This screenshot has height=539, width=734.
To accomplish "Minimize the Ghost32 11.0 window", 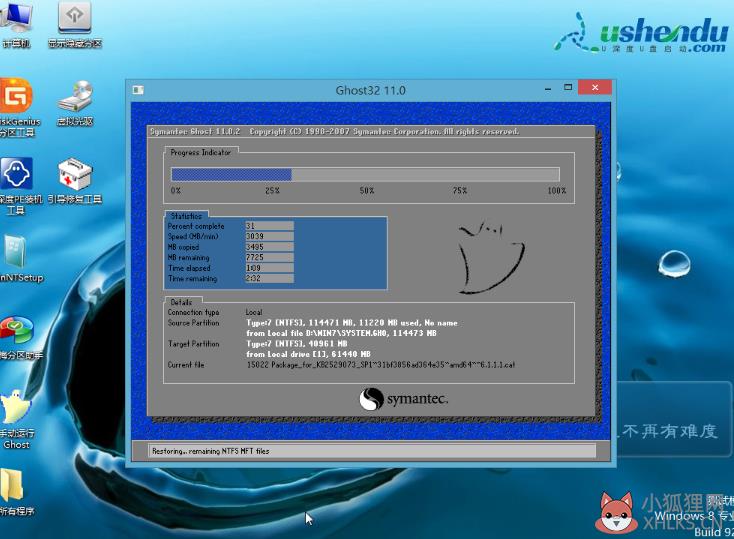I will 548,88.
